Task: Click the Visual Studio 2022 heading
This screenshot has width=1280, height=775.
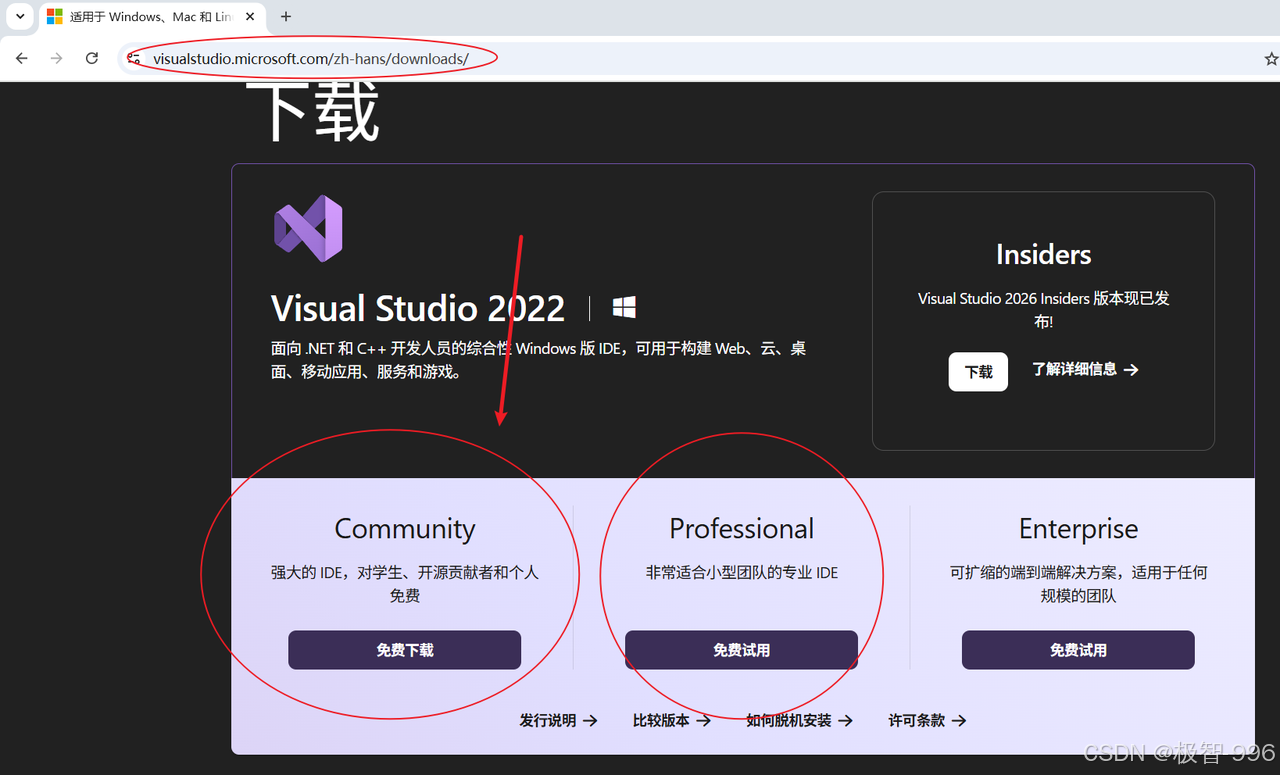Action: click(418, 308)
